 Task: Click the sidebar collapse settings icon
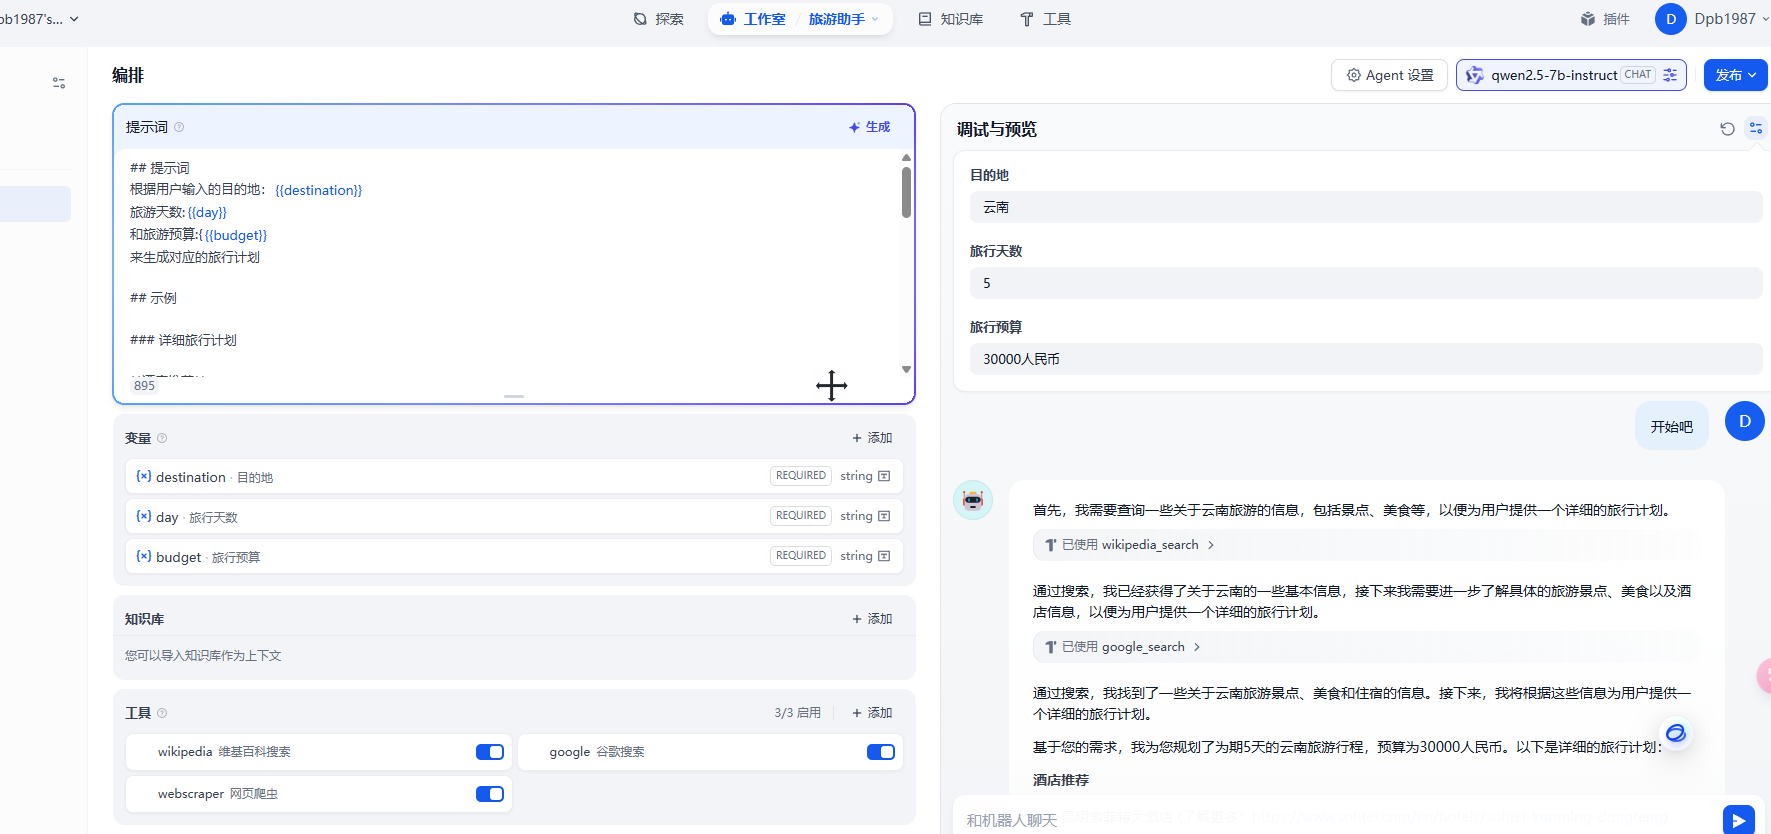pyautogui.click(x=59, y=83)
